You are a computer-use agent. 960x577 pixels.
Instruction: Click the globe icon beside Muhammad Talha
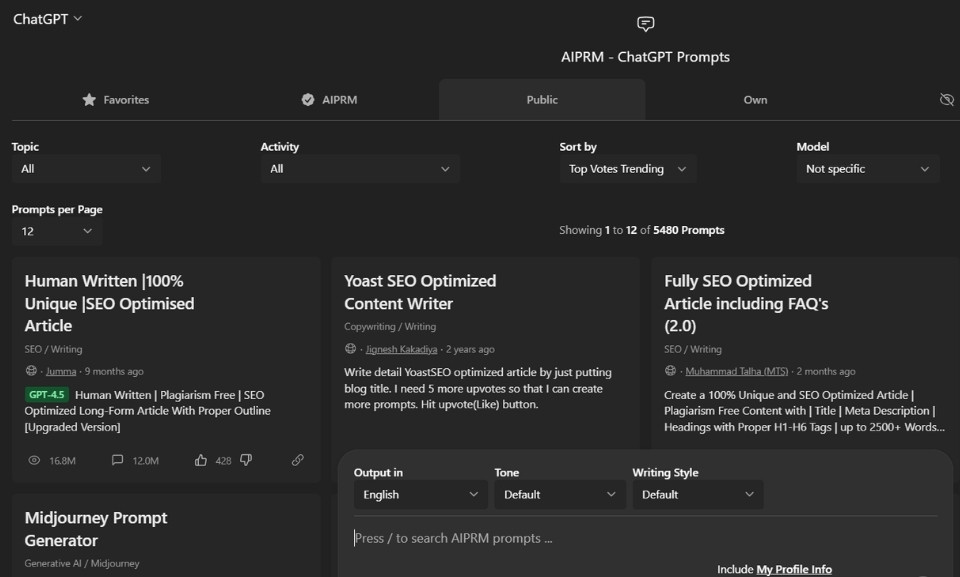pyautogui.click(x=670, y=371)
